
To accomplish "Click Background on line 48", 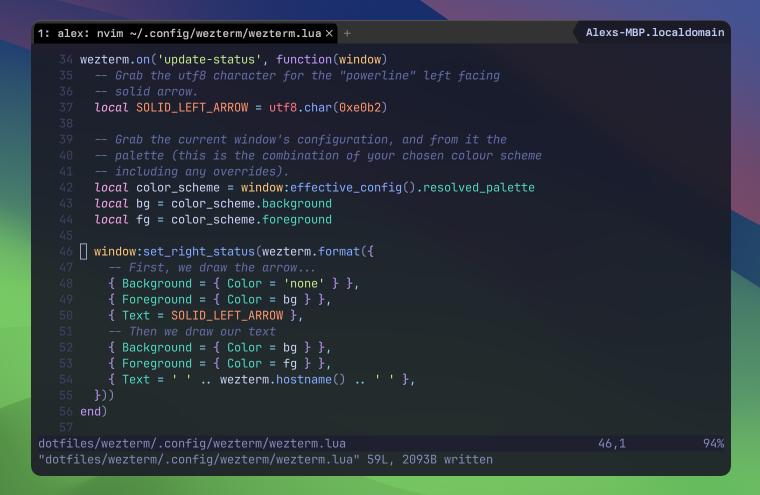I will tap(157, 284).
